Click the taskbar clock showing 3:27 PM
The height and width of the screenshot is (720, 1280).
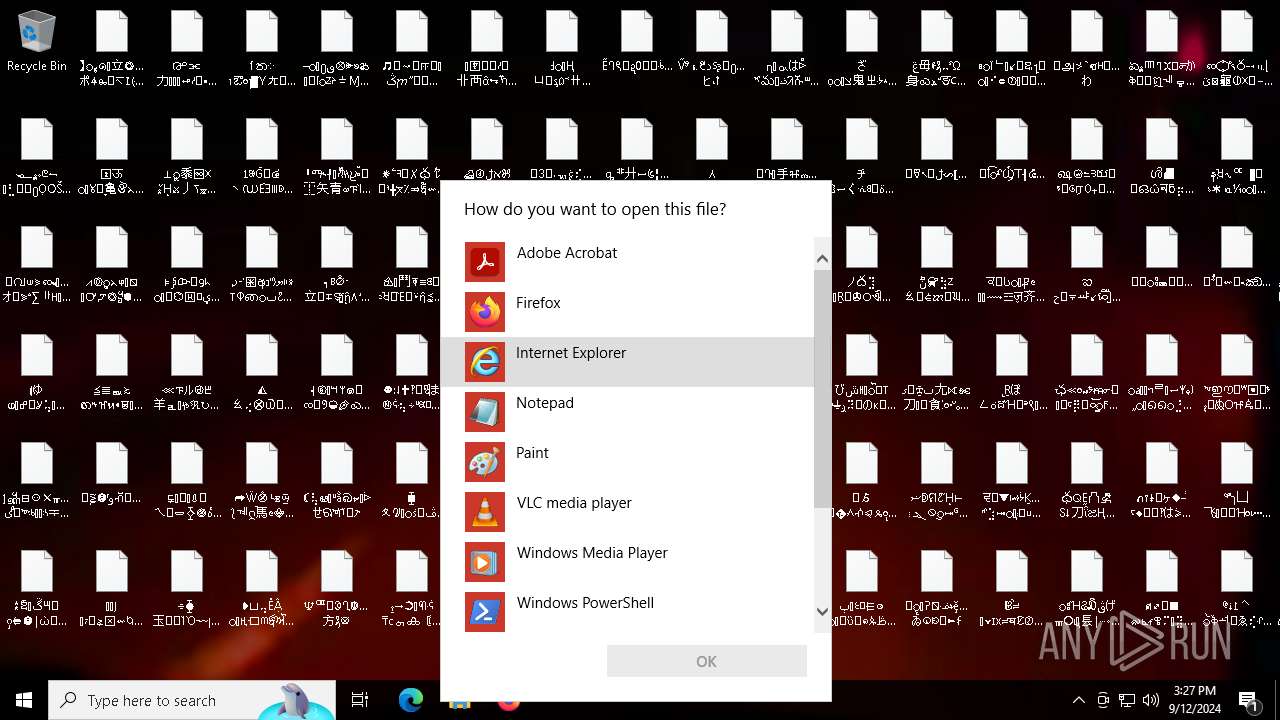[1194, 700]
